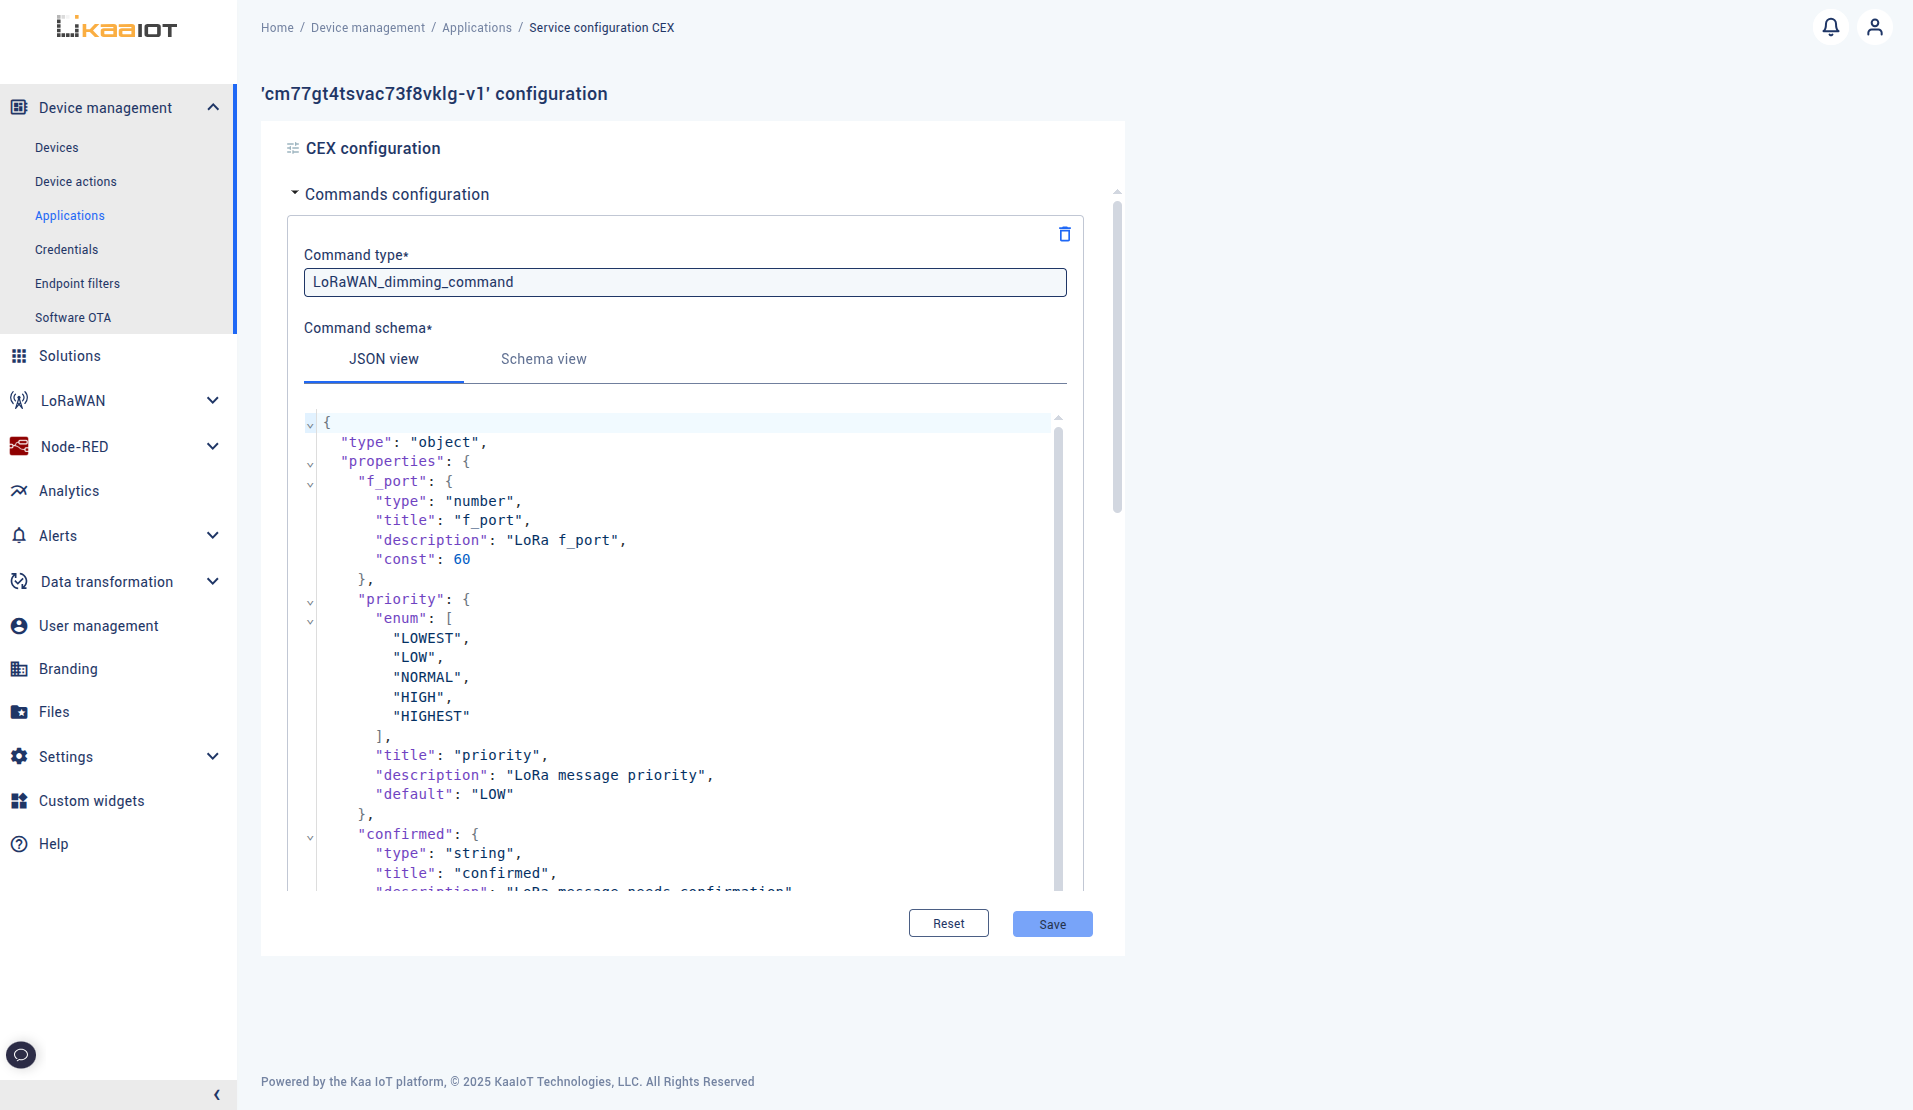Image resolution: width=1913 pixels, height=1110 pixels.
Task: Save the CEX configuration
Action: (x=1052, y=923)
